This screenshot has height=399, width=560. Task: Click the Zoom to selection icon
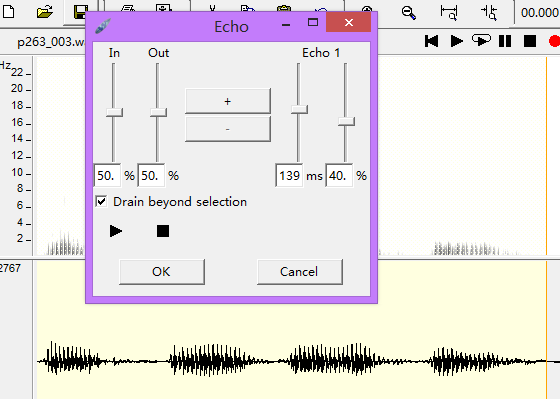pos(489,13)
